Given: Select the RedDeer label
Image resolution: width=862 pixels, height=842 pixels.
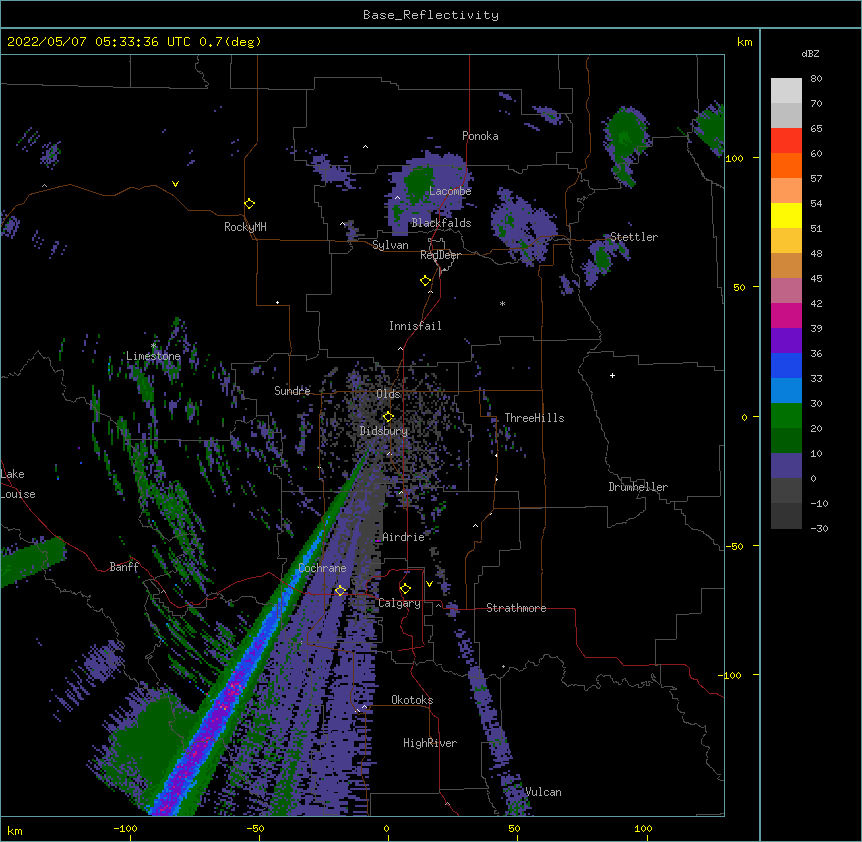Looking at the screenshot, I should click(440, 255).
